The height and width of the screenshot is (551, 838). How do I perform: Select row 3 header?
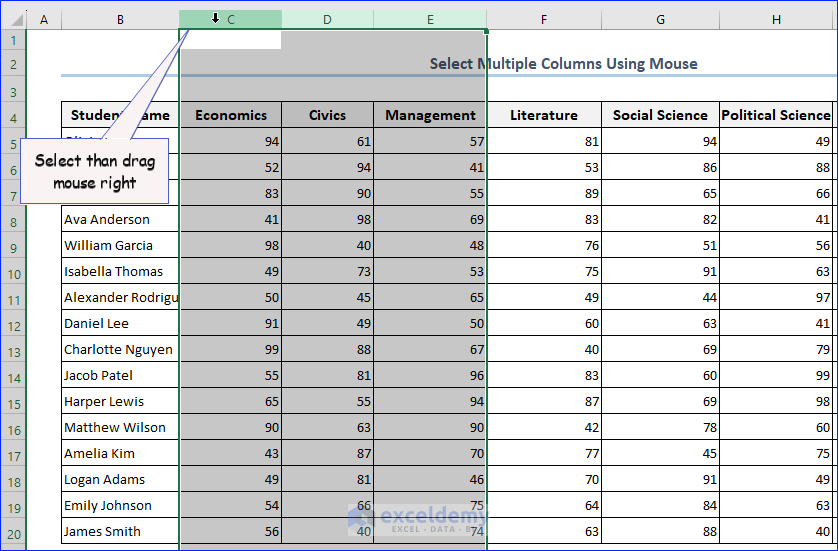click(x=13, y=91)
